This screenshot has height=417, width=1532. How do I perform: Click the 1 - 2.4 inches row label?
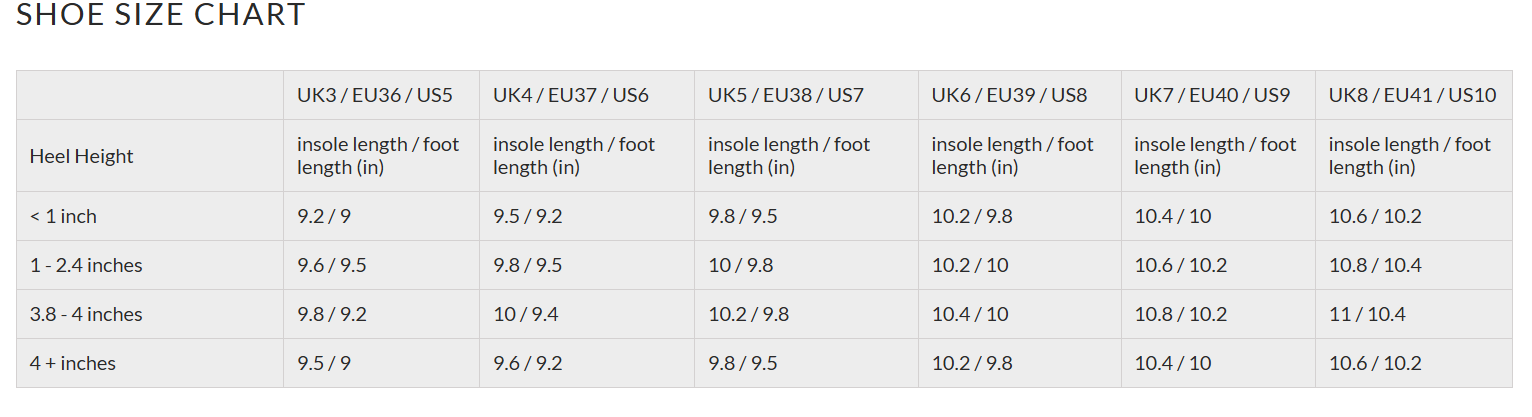tap(86, 265)
